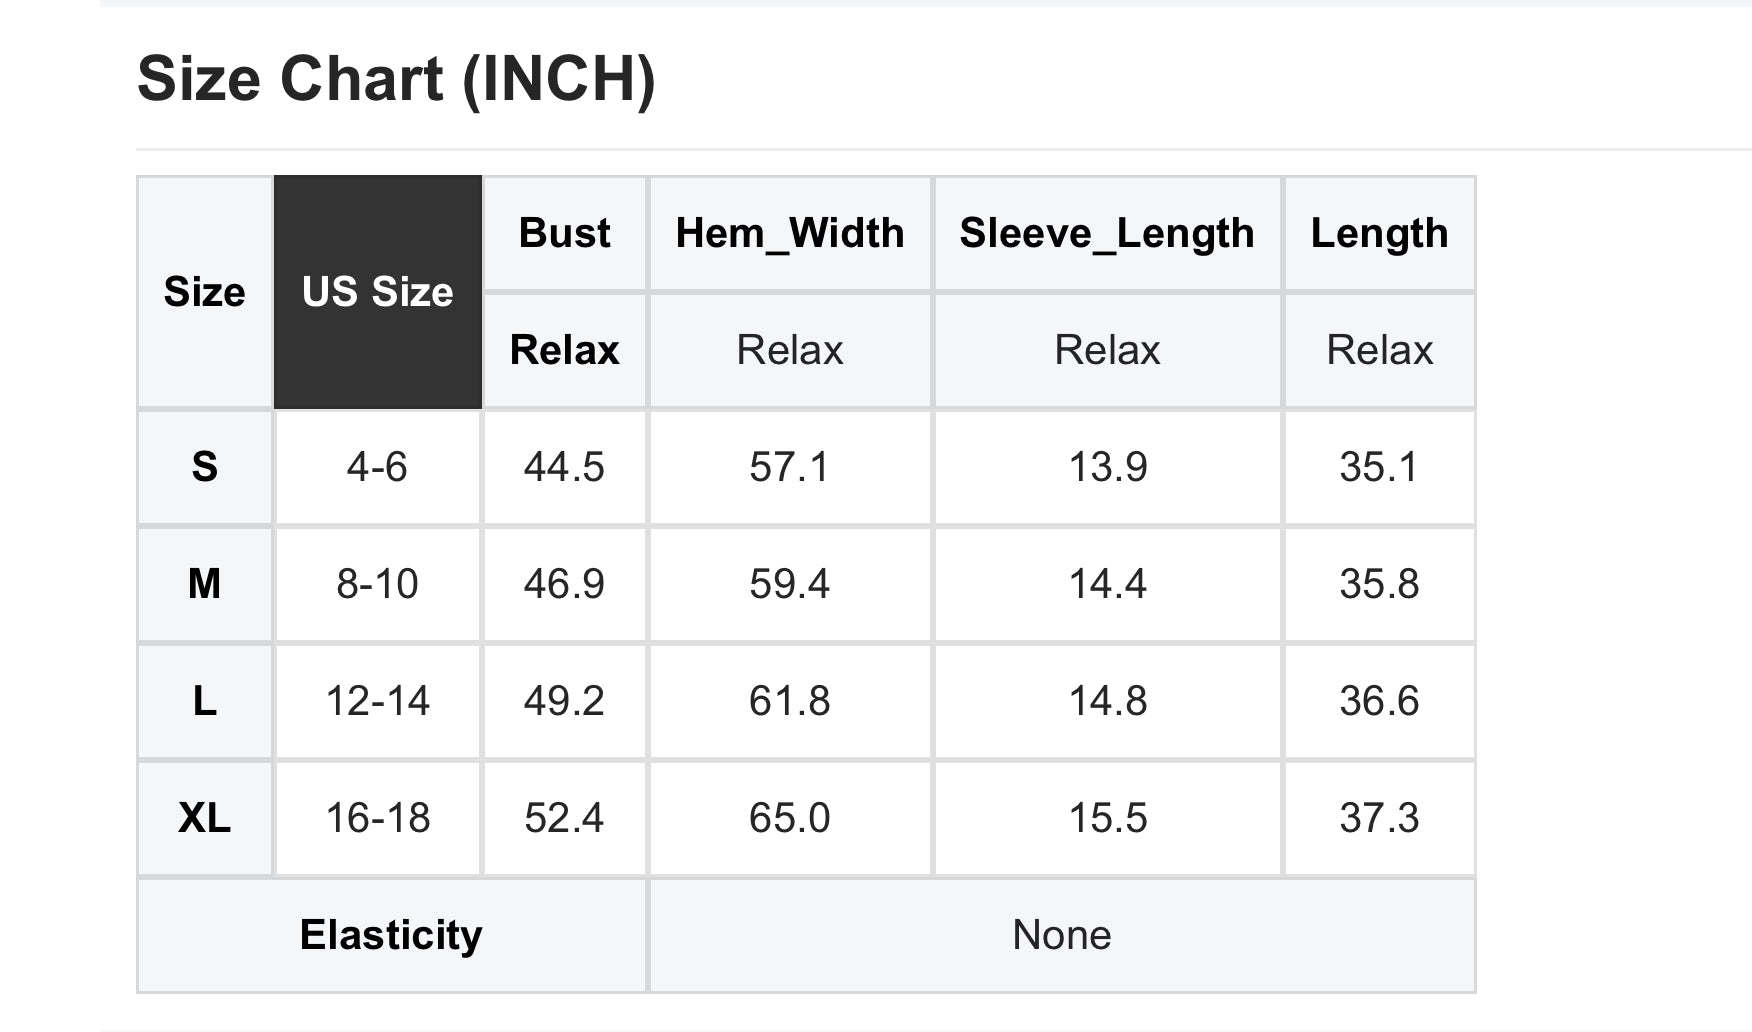Viewport: 1752px width, 1032px height.
Task: Click length value 35.1
Action: pyautogui.click(x=1379, y=467)
